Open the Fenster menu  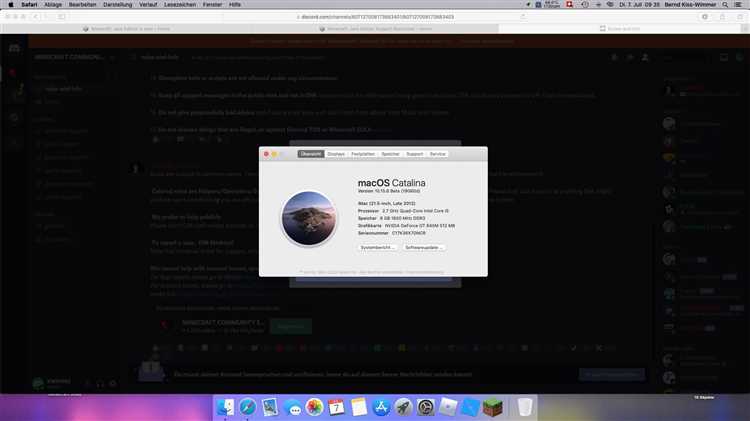(x=212, y=4)
